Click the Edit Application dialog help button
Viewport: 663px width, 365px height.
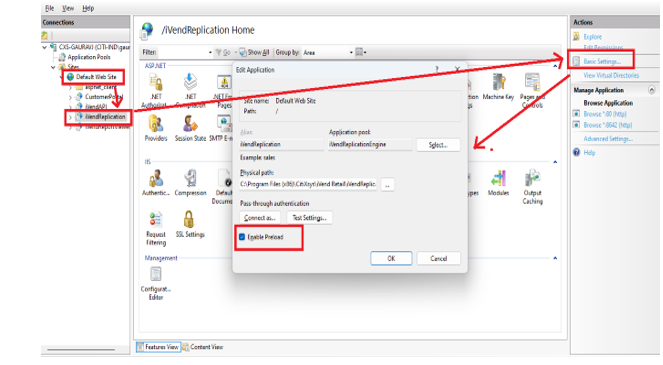coord(437,69)
